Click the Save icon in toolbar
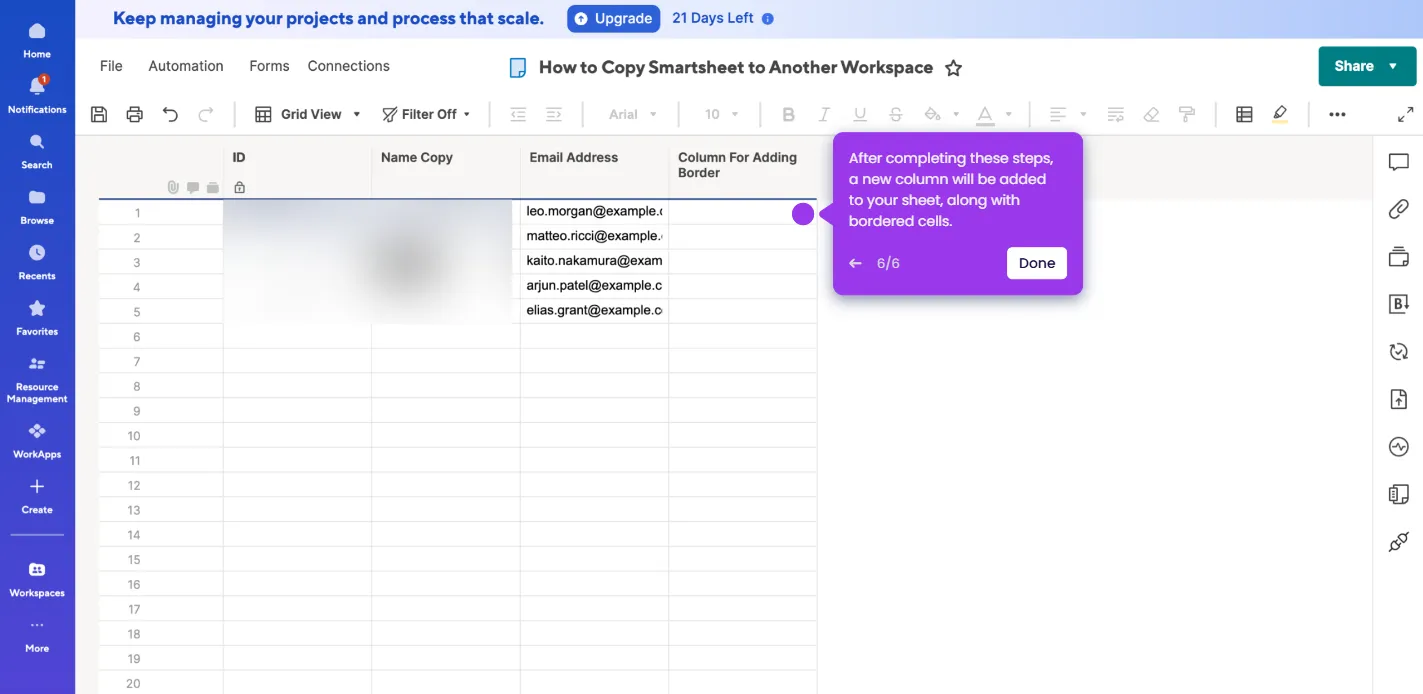1423x694 pixels. [99, 114]
